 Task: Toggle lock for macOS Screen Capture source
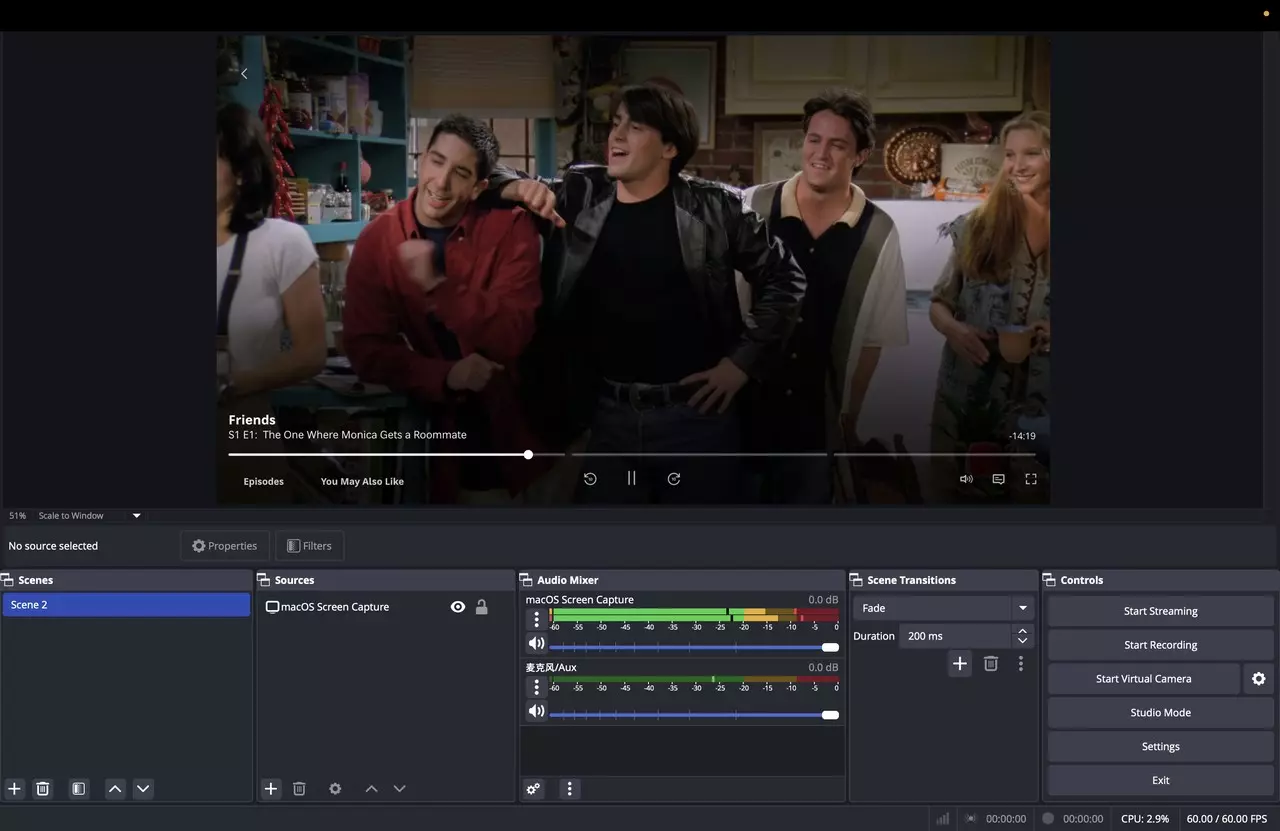click(482, 607)
